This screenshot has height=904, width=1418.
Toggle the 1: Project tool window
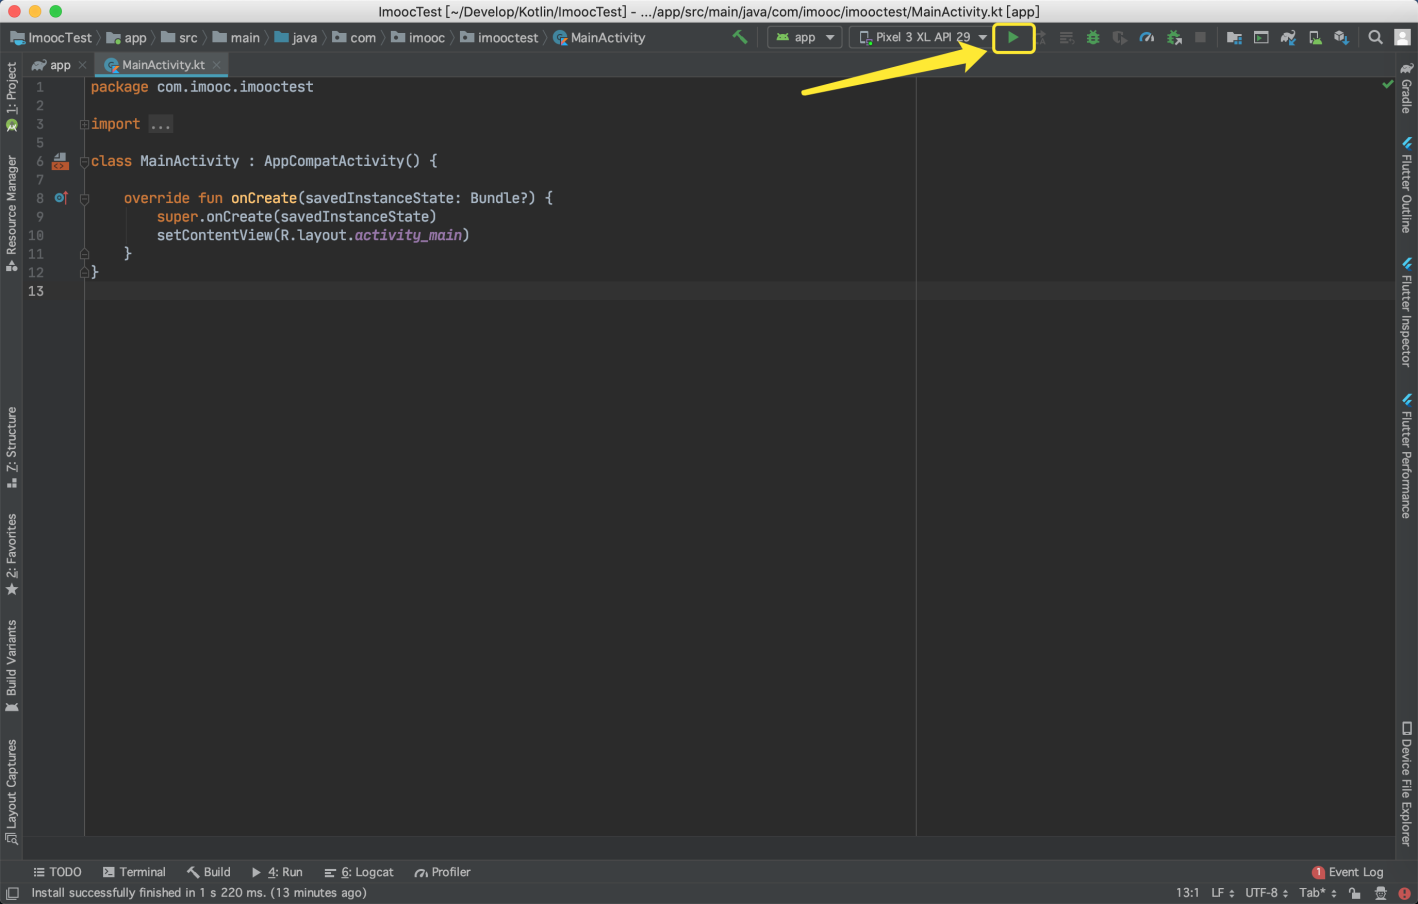[x=12, y=96]
